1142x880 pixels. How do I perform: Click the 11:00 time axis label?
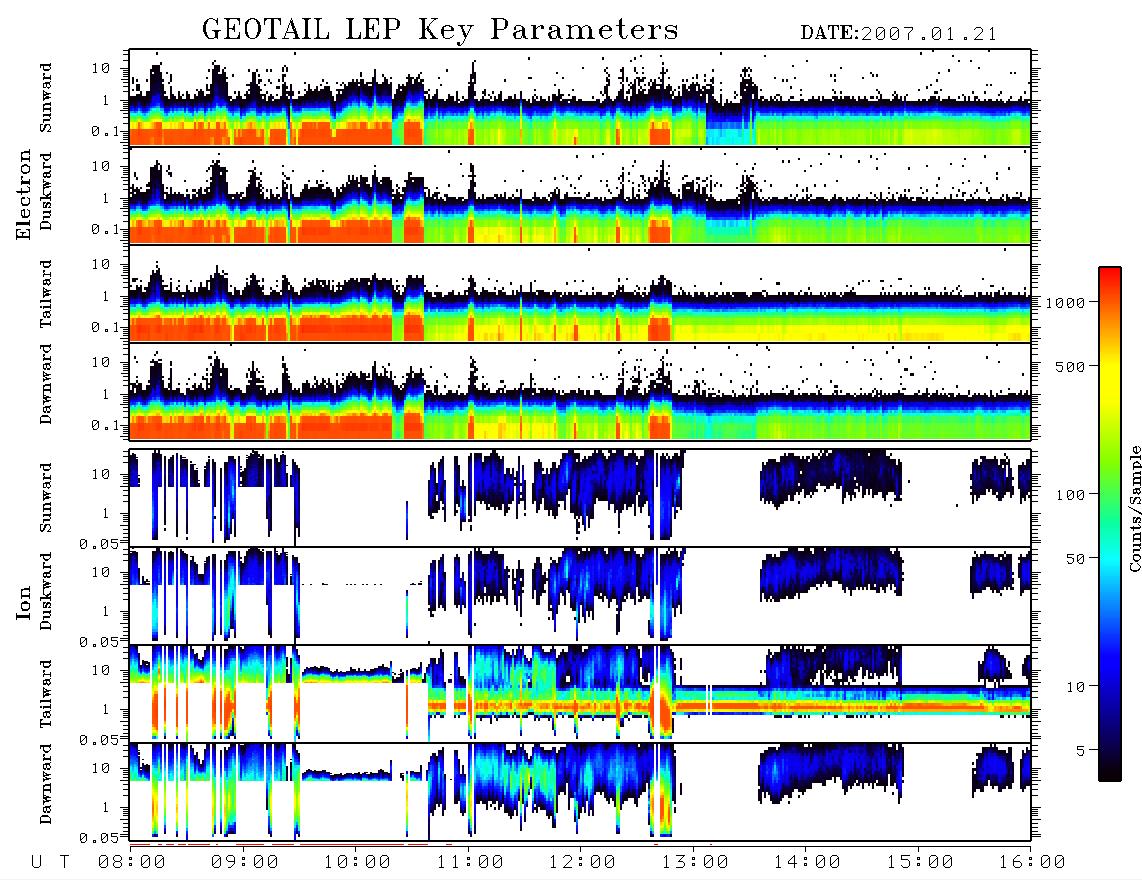(470, 863)
